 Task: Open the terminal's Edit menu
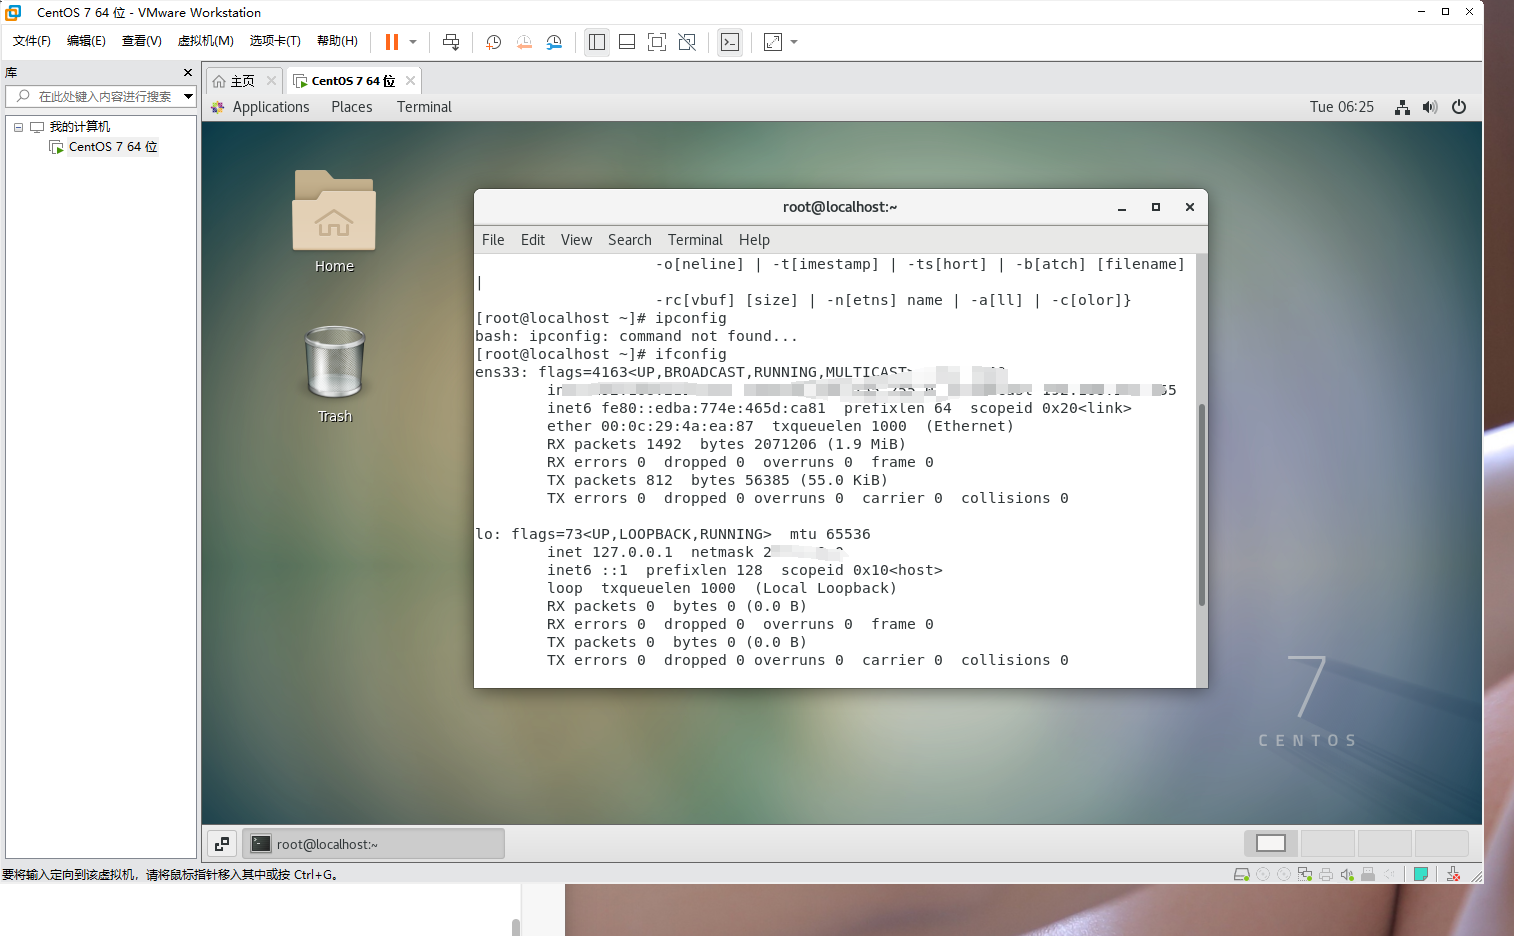pos(533,240)
